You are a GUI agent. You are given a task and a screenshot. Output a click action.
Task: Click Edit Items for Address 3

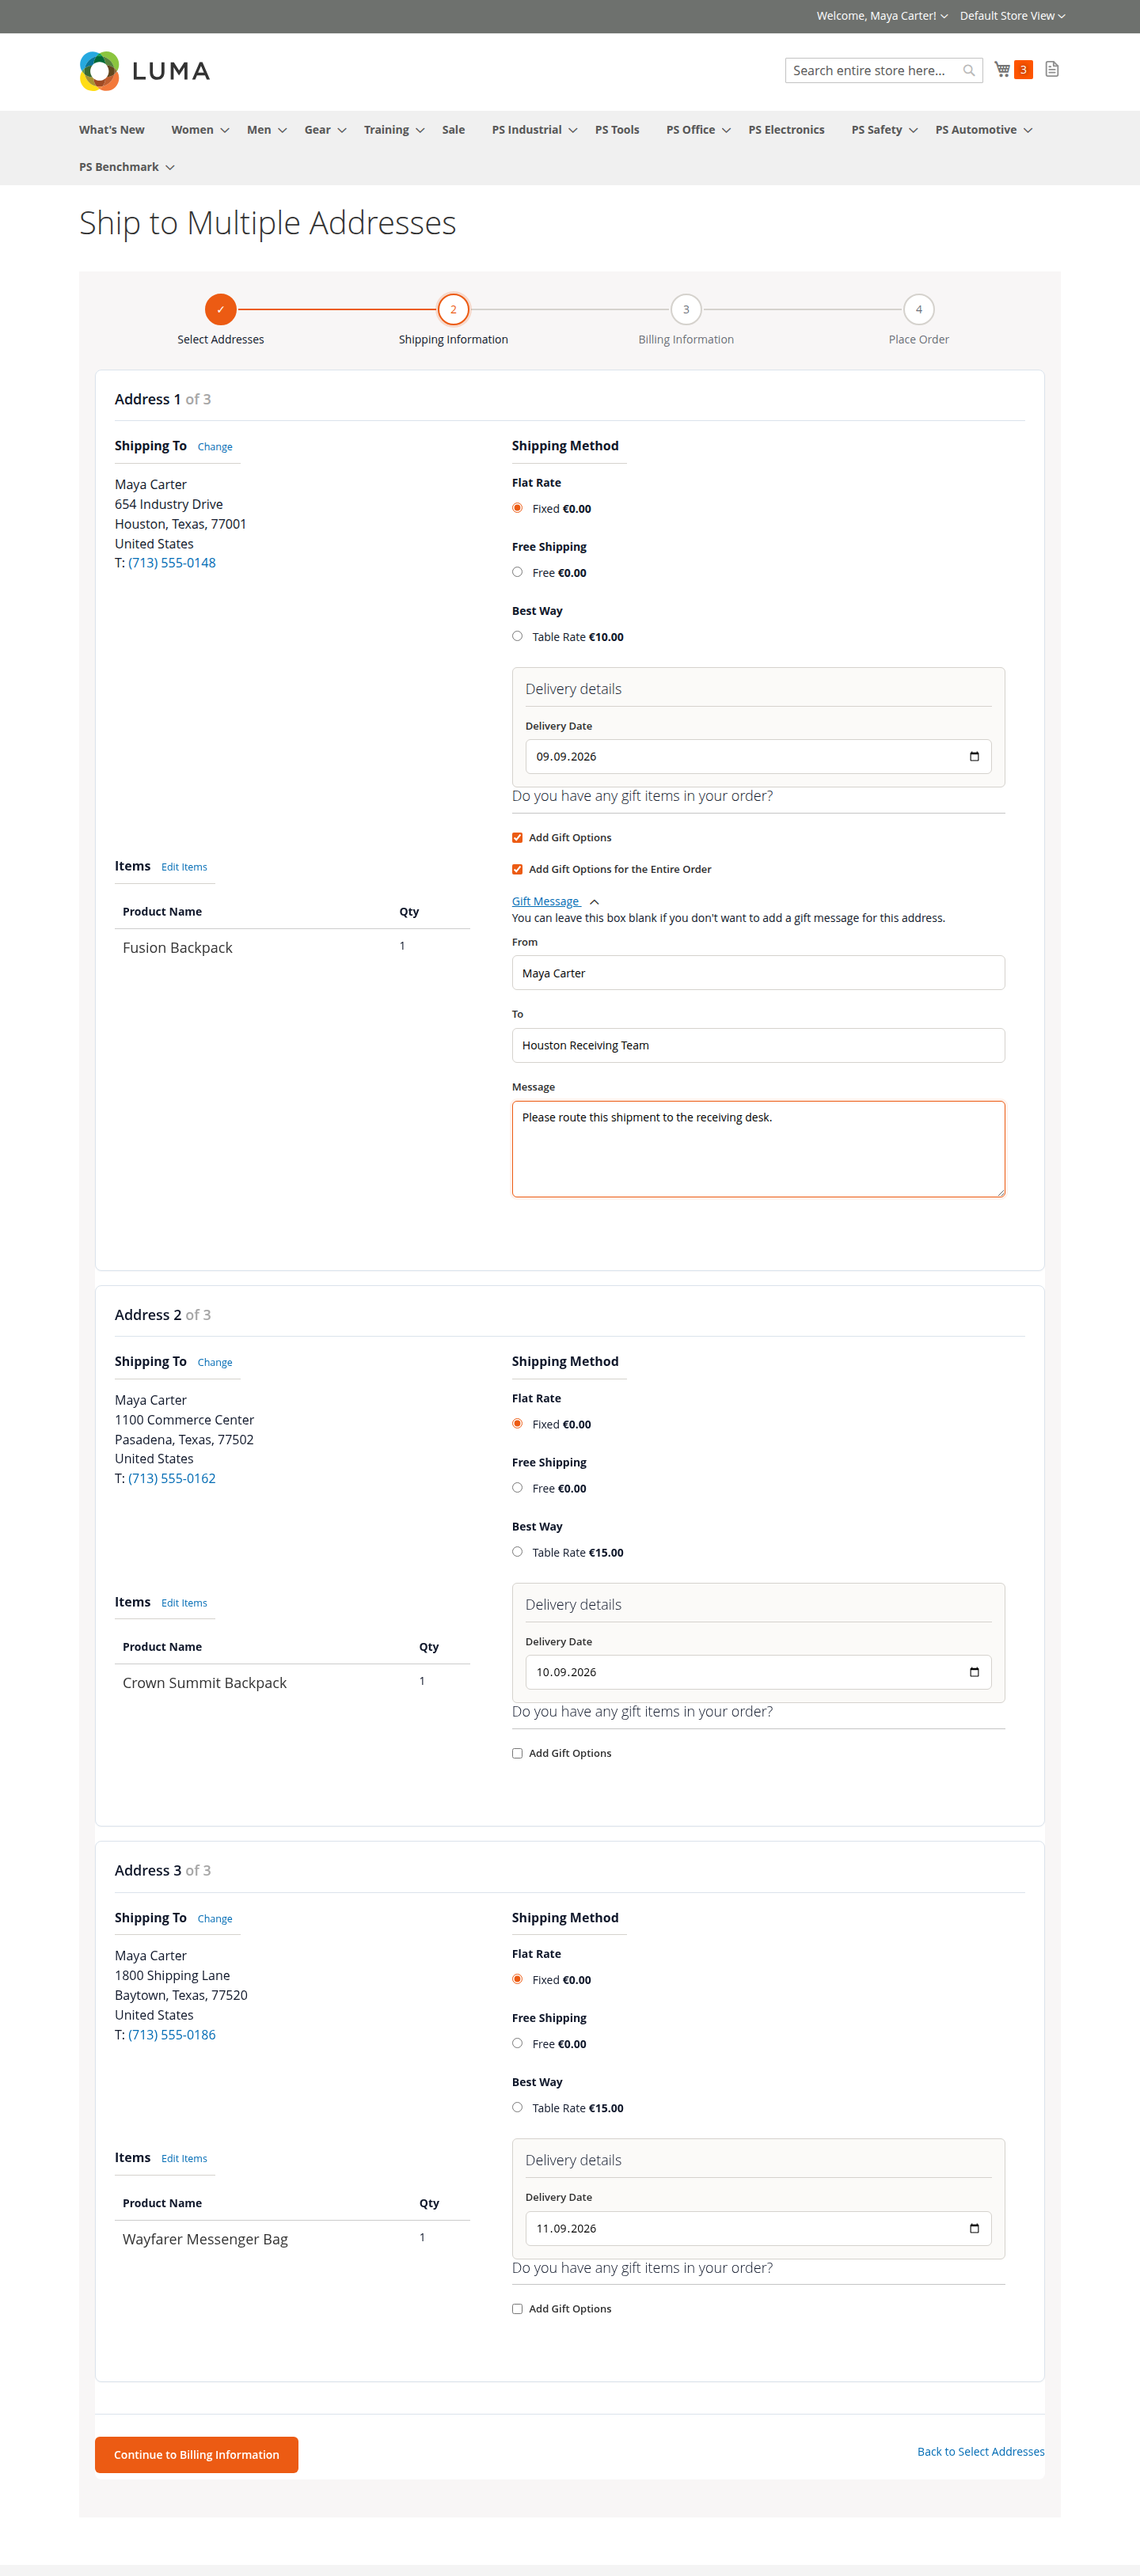tap(184, 2158)
